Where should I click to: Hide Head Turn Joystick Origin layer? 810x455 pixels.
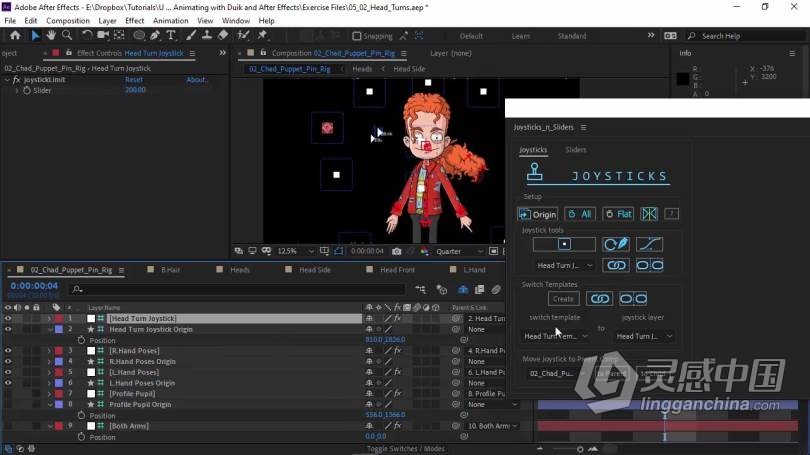click(x=8, y=330)
